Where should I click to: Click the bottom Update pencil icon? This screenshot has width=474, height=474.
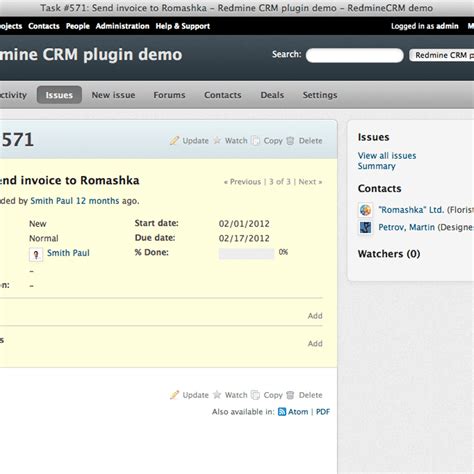coord(174,395)
